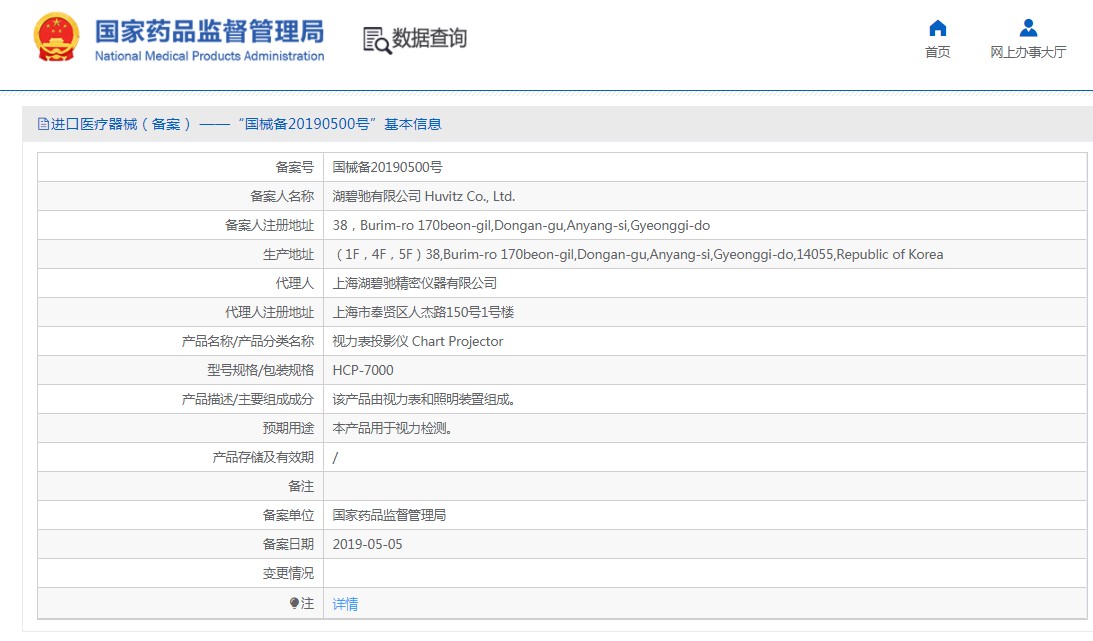Click the 产品名称/产品分类名称 label
1093x641 pixels.
click(x=247, y=341)
